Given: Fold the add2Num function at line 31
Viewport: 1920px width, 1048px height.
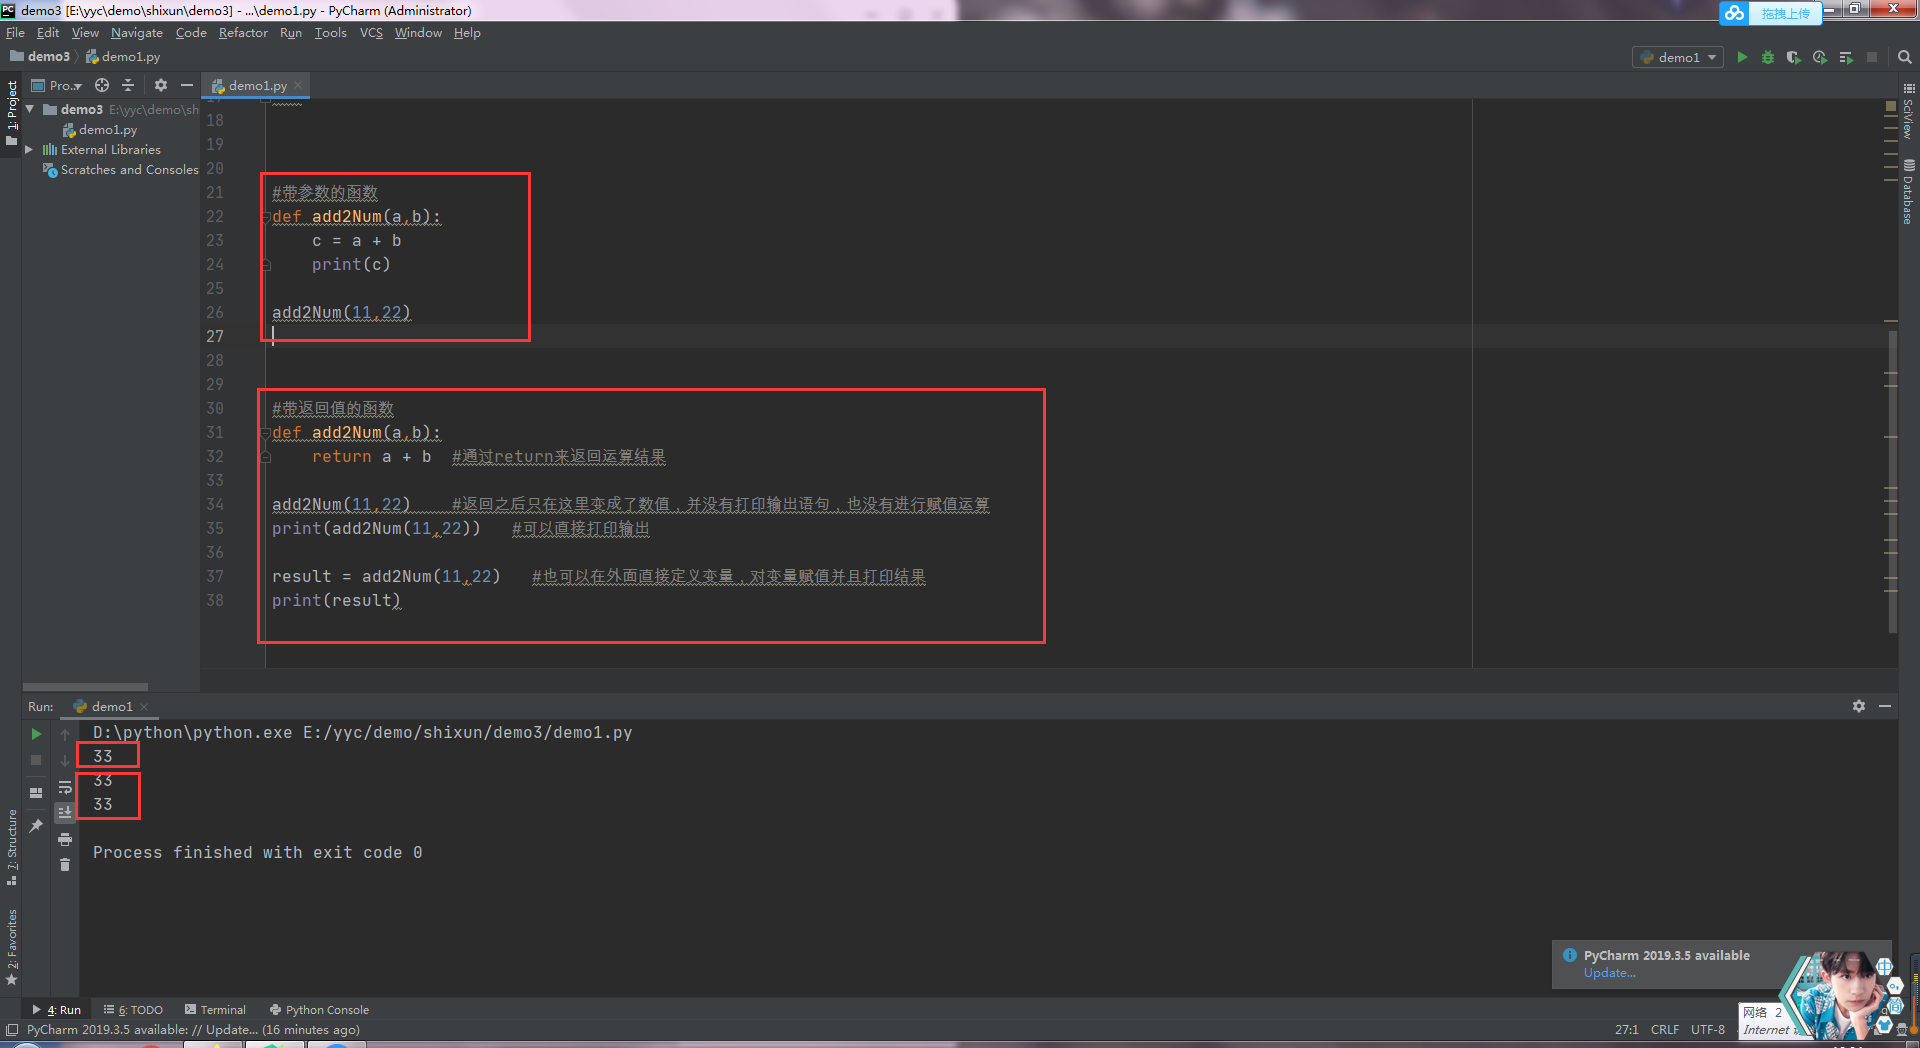Looking at the screenshot, I should [x=266, y=433].
